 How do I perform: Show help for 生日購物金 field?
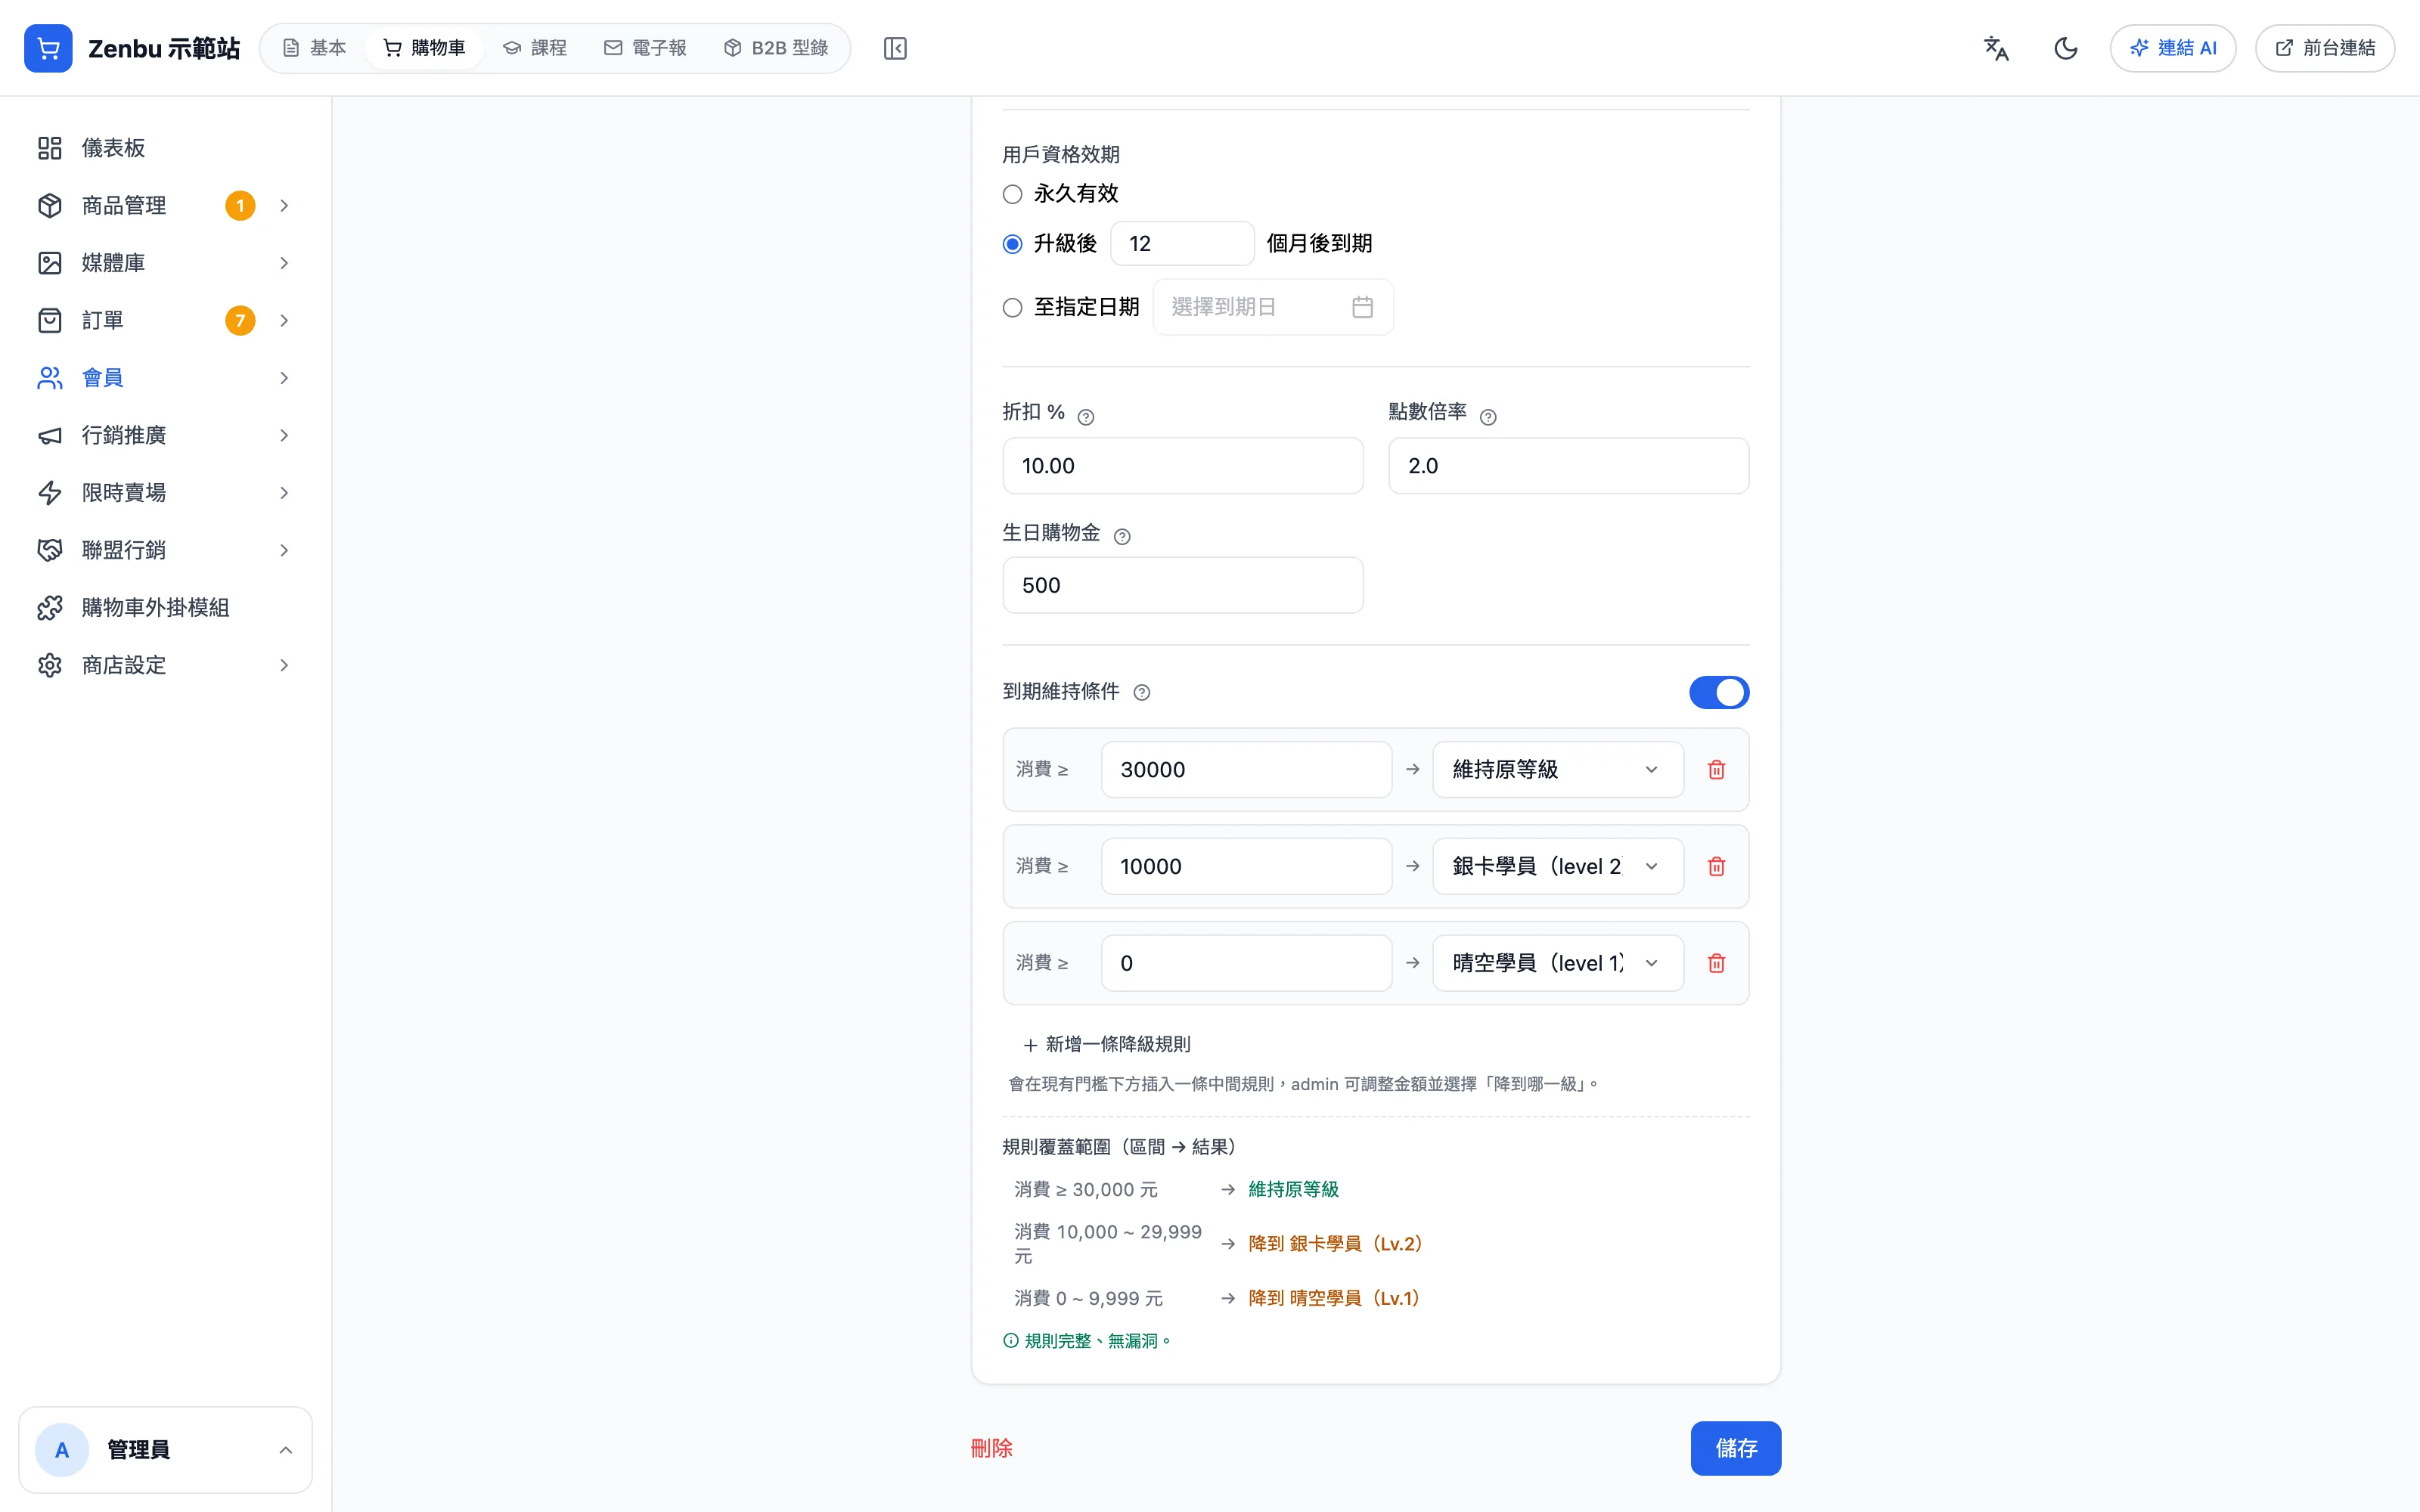click(1122, 537)
